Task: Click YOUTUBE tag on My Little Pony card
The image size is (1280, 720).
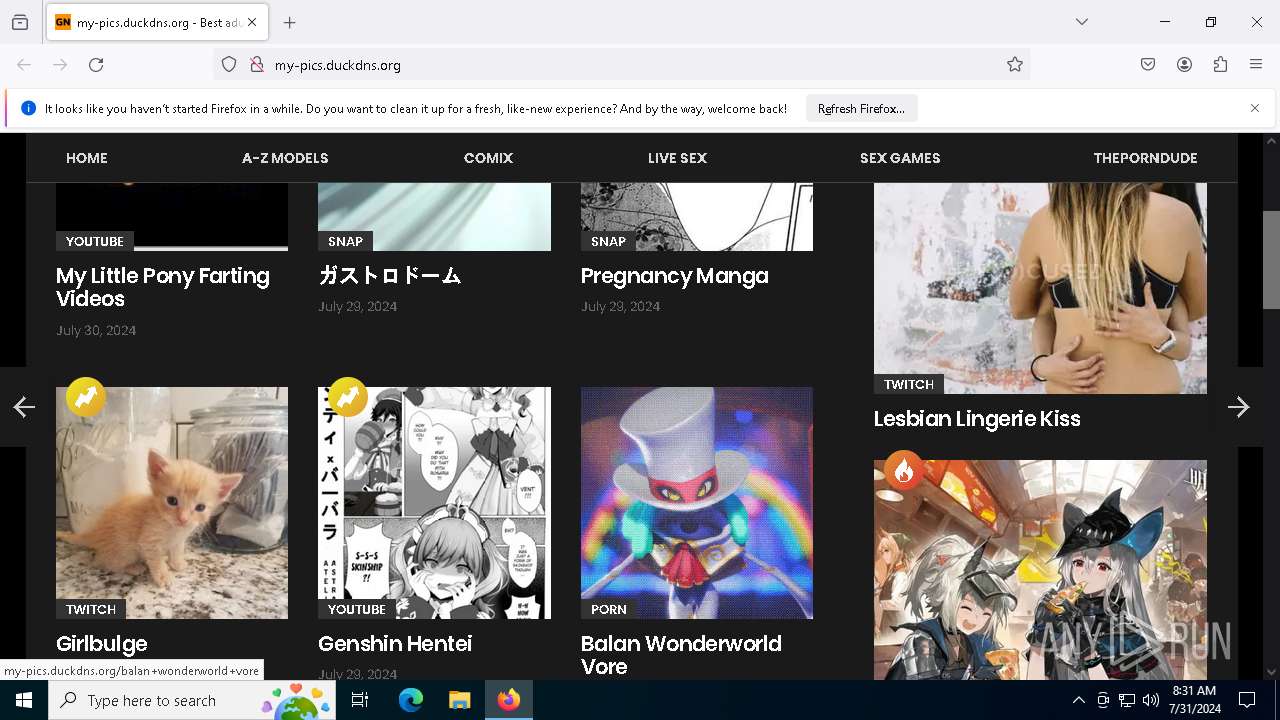Action: (95, 241)
